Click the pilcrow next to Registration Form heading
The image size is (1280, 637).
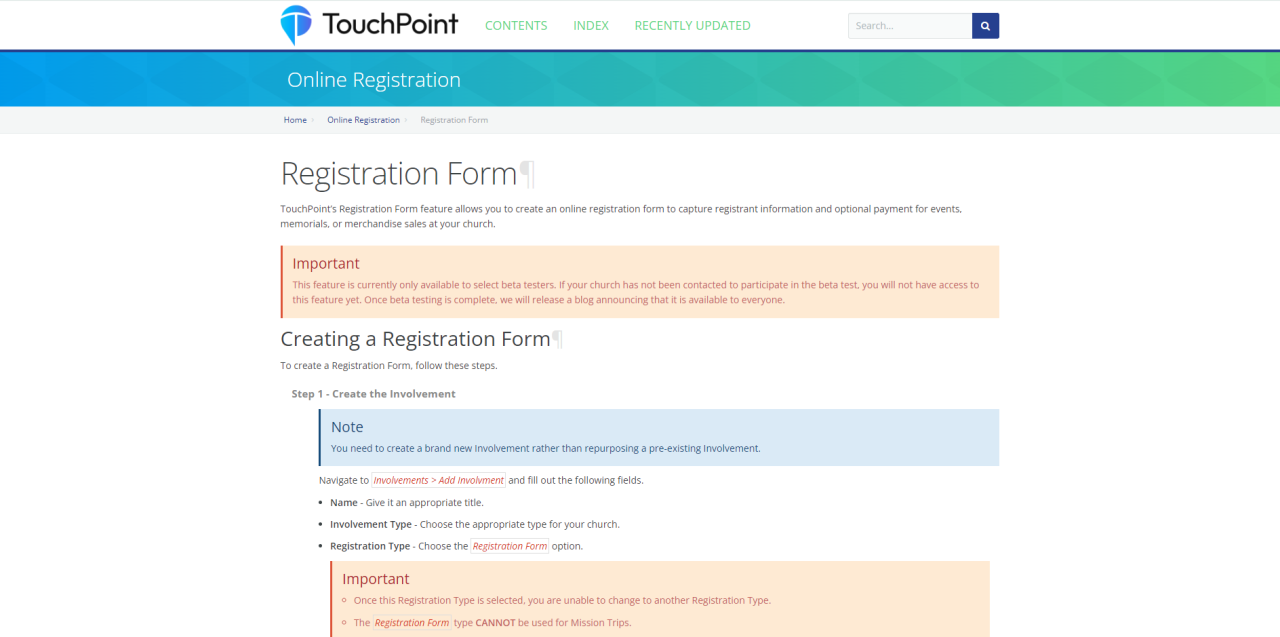(x=527, y=174)
